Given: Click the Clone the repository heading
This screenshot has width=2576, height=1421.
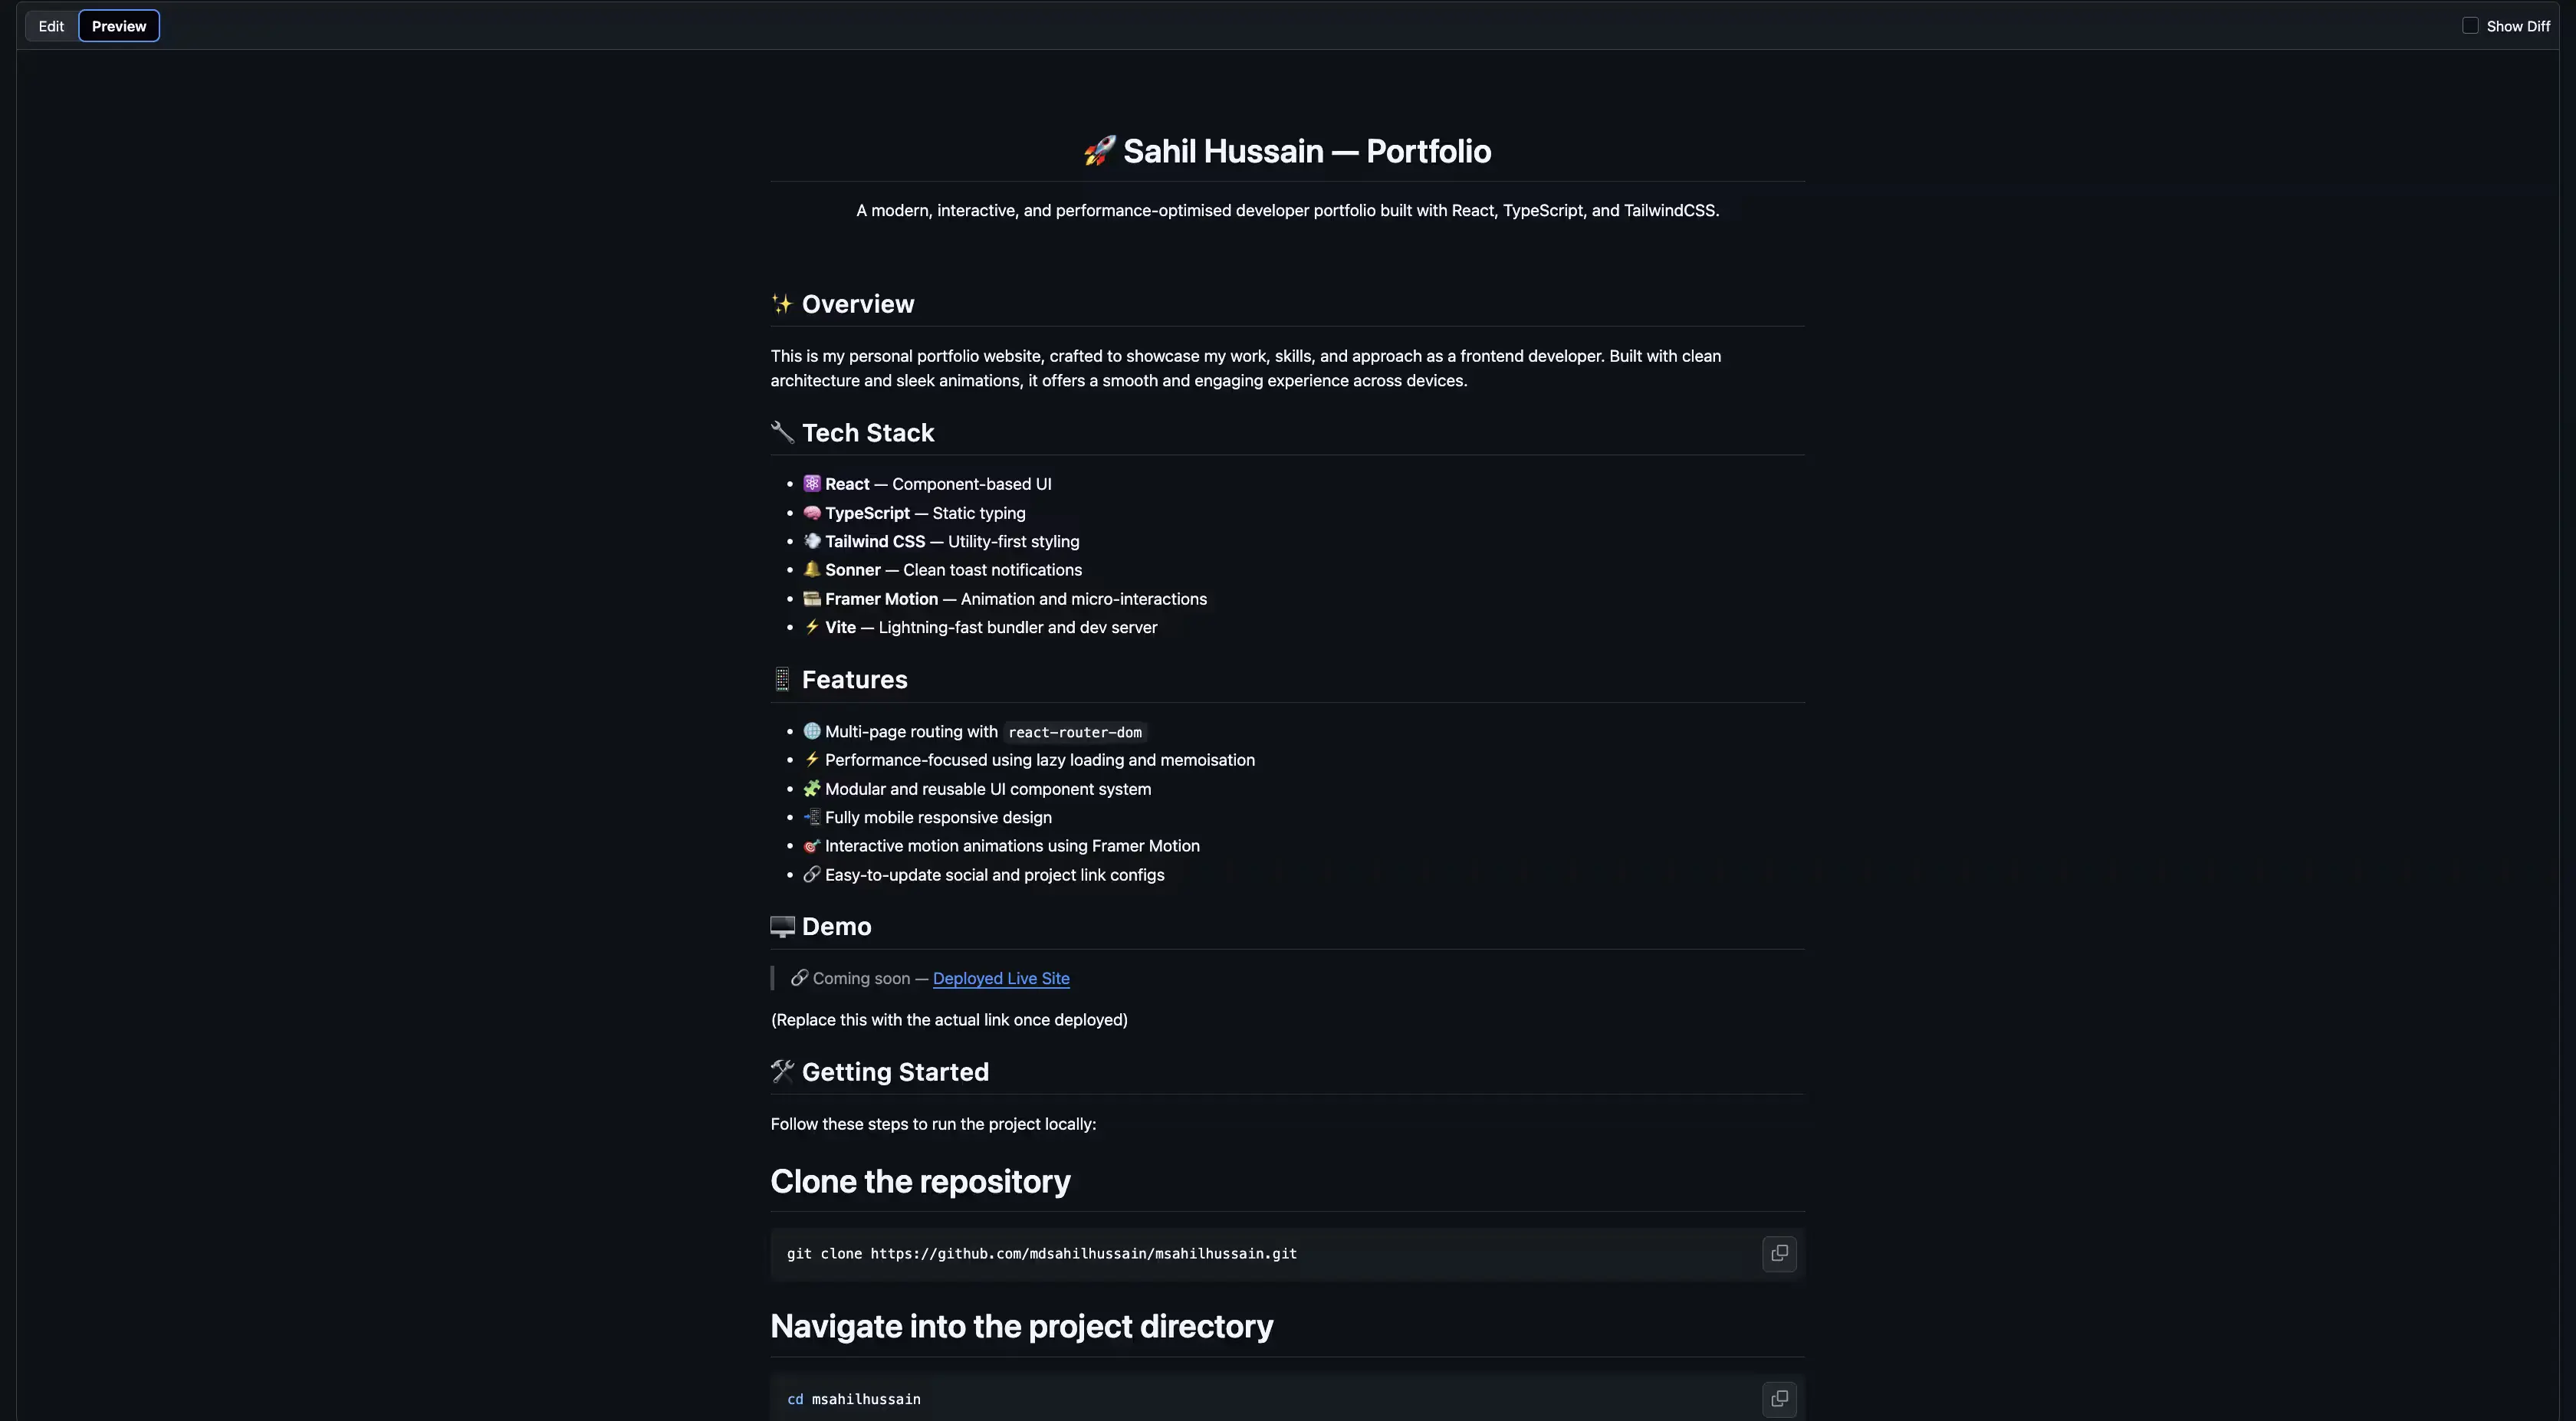Looking at the screenshot, I should point(920,1181).
